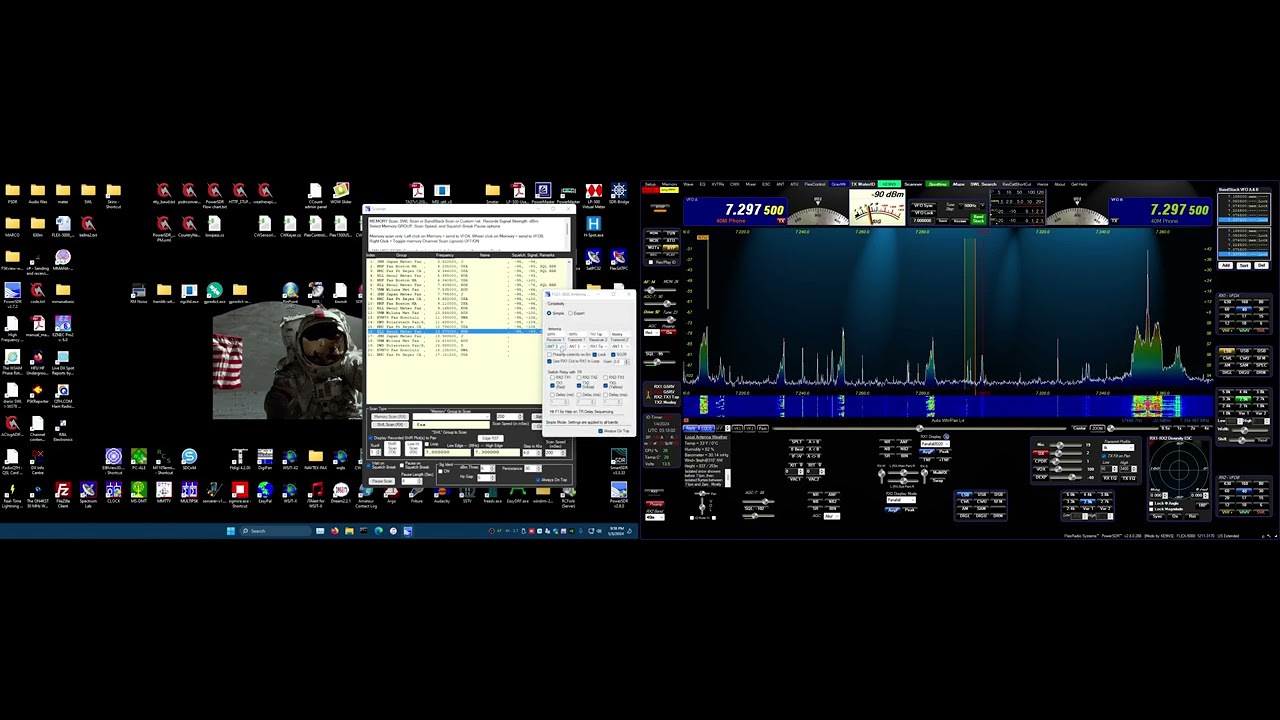The height and width of the screenshot is (720, 1280).
Task: Select the Expert complexity radio button
Action: (x=570, y=313)
